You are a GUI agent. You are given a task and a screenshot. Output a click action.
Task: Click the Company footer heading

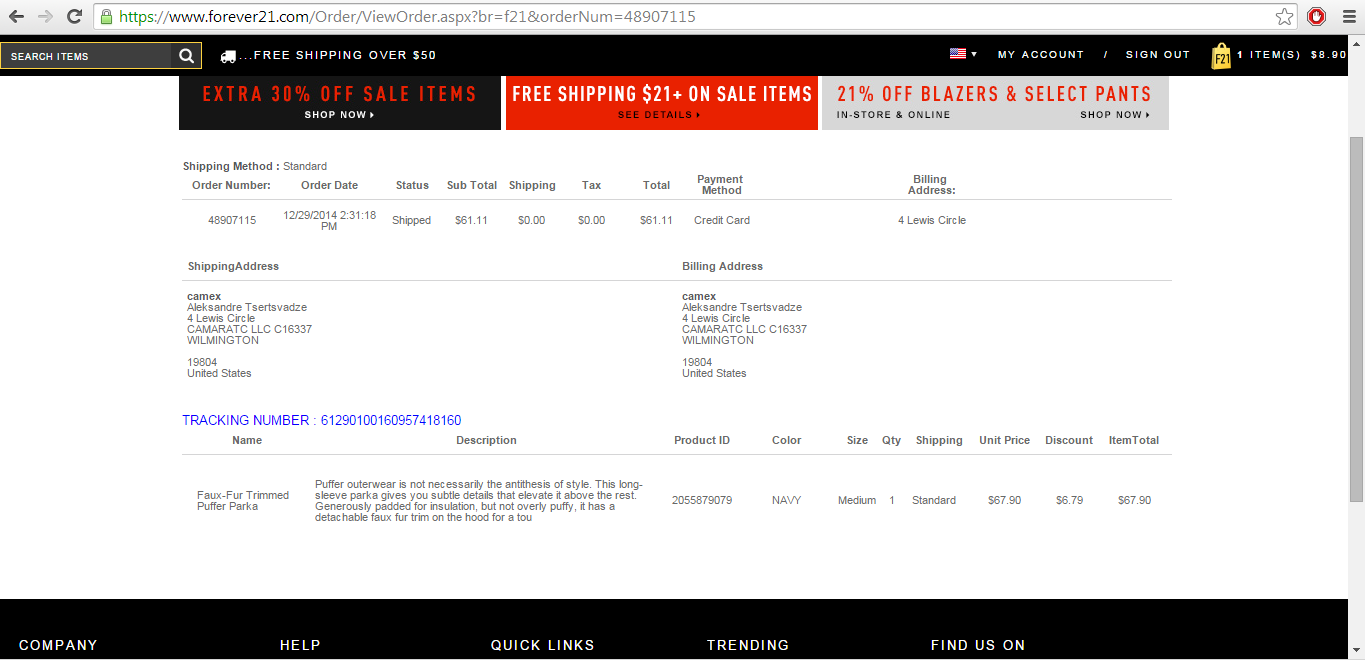click(x=58, y=645)
